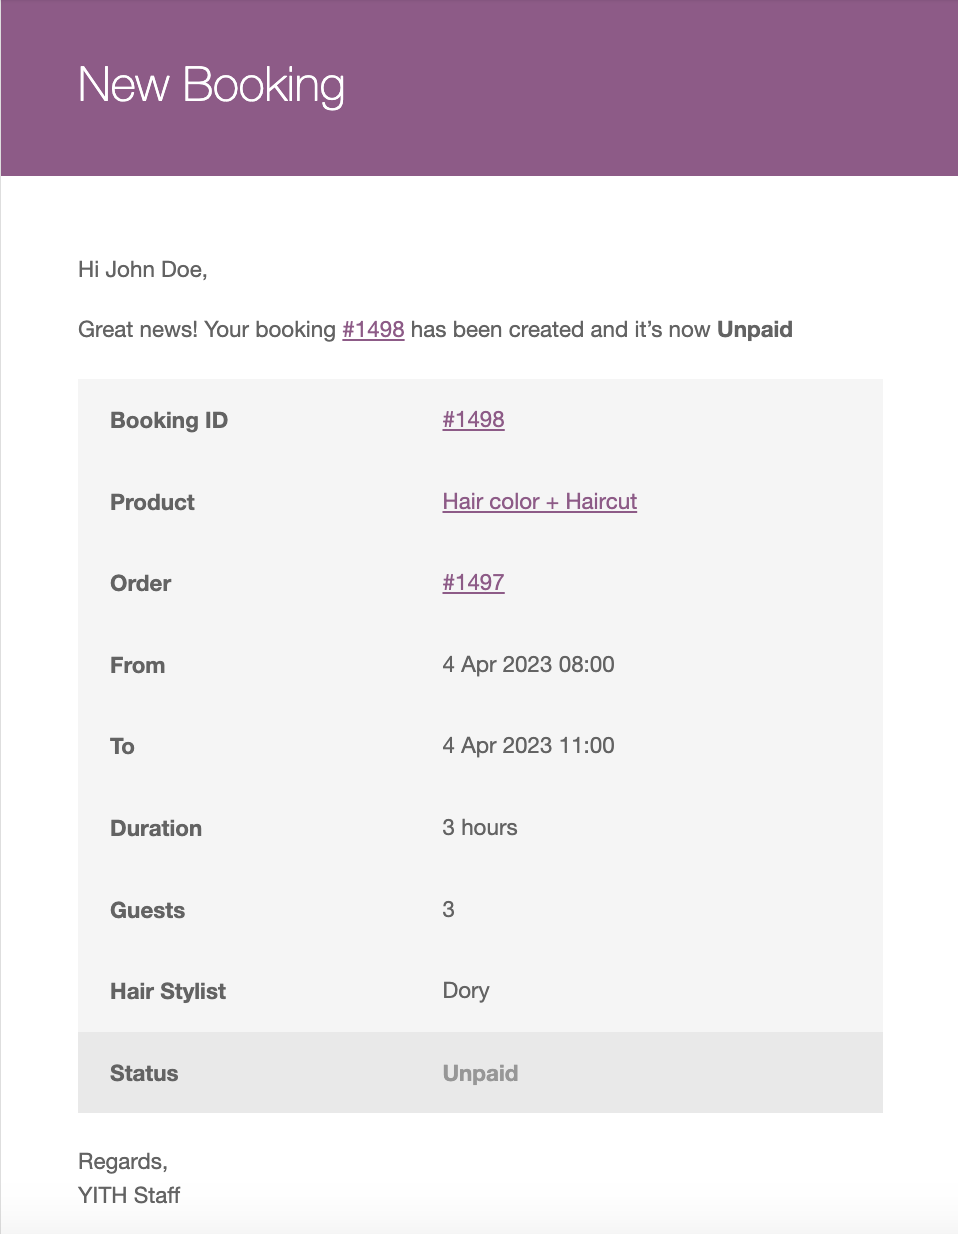Click the Hi John Doe greeting
The height and width of the screenshot is (1234, 958).
point(142,270)
